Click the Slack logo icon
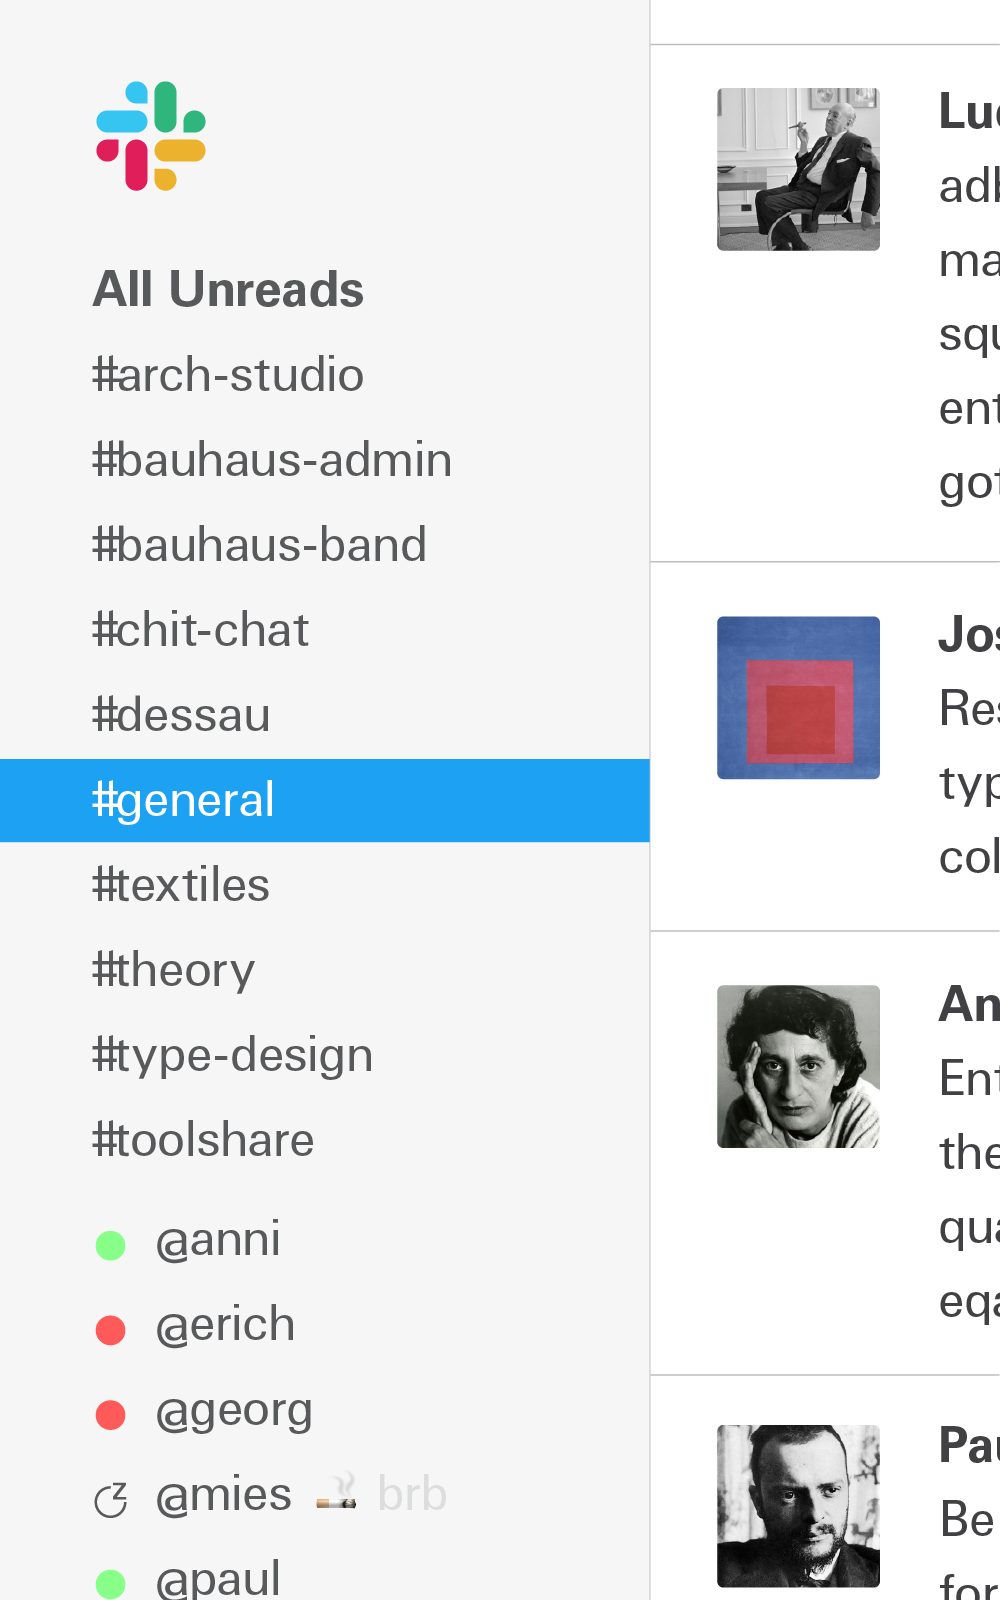 tap(151, 136)
